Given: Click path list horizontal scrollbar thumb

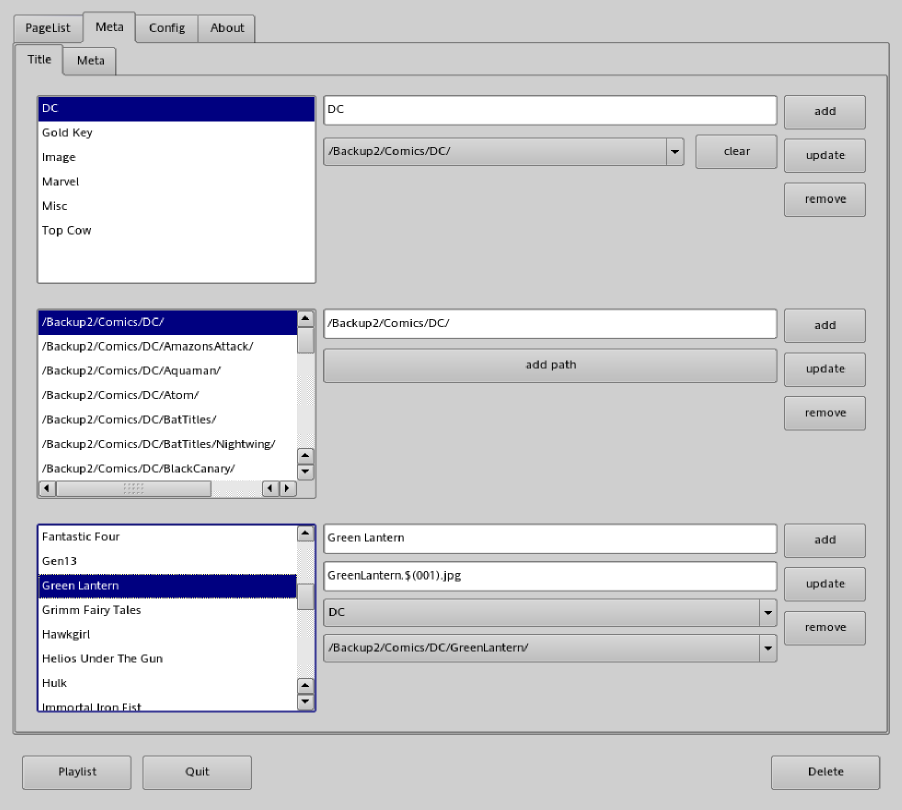Looking at the screenshot, I should [133, 489].
